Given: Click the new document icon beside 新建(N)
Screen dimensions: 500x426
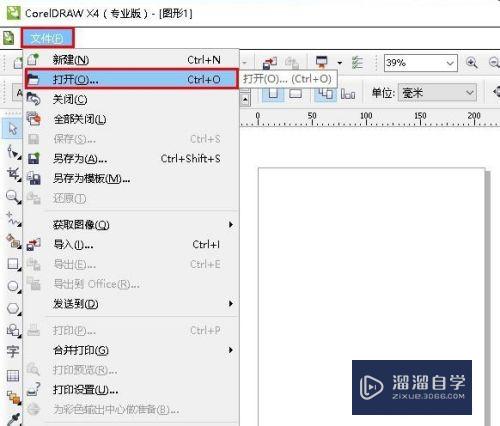Looking at the screenshot, I should (33, 60).
